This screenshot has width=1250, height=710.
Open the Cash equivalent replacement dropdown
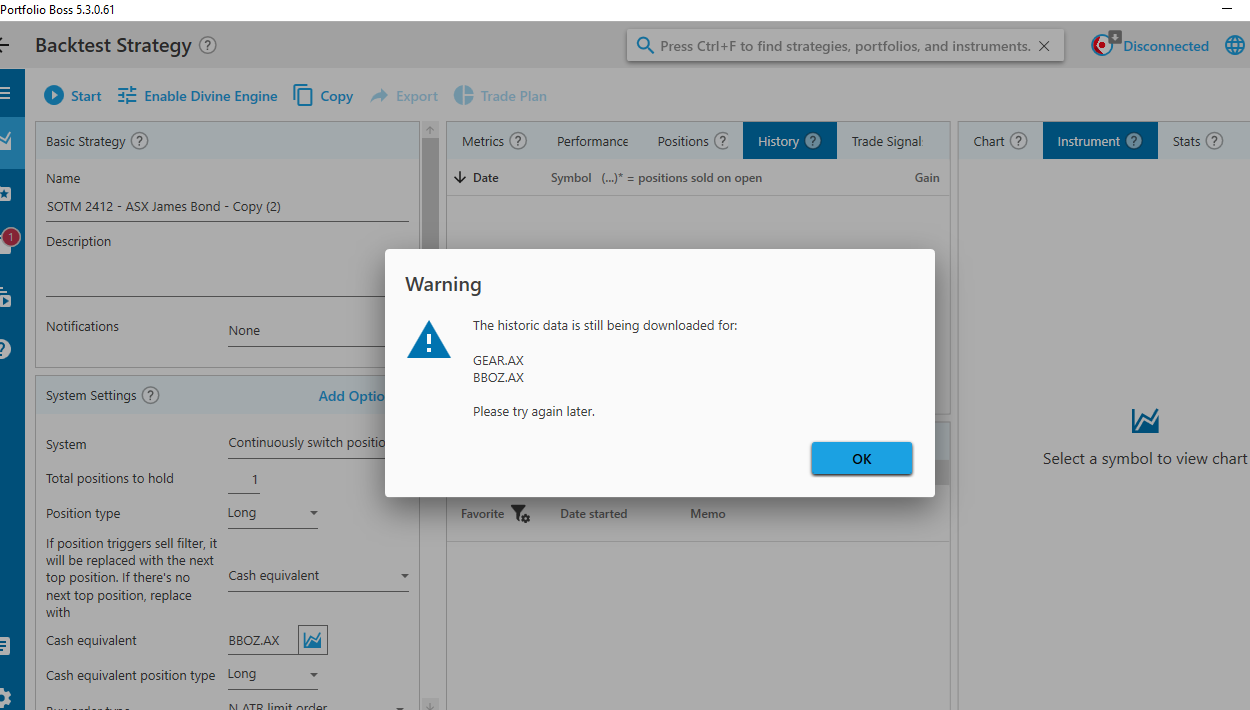(x=404, y=576)
